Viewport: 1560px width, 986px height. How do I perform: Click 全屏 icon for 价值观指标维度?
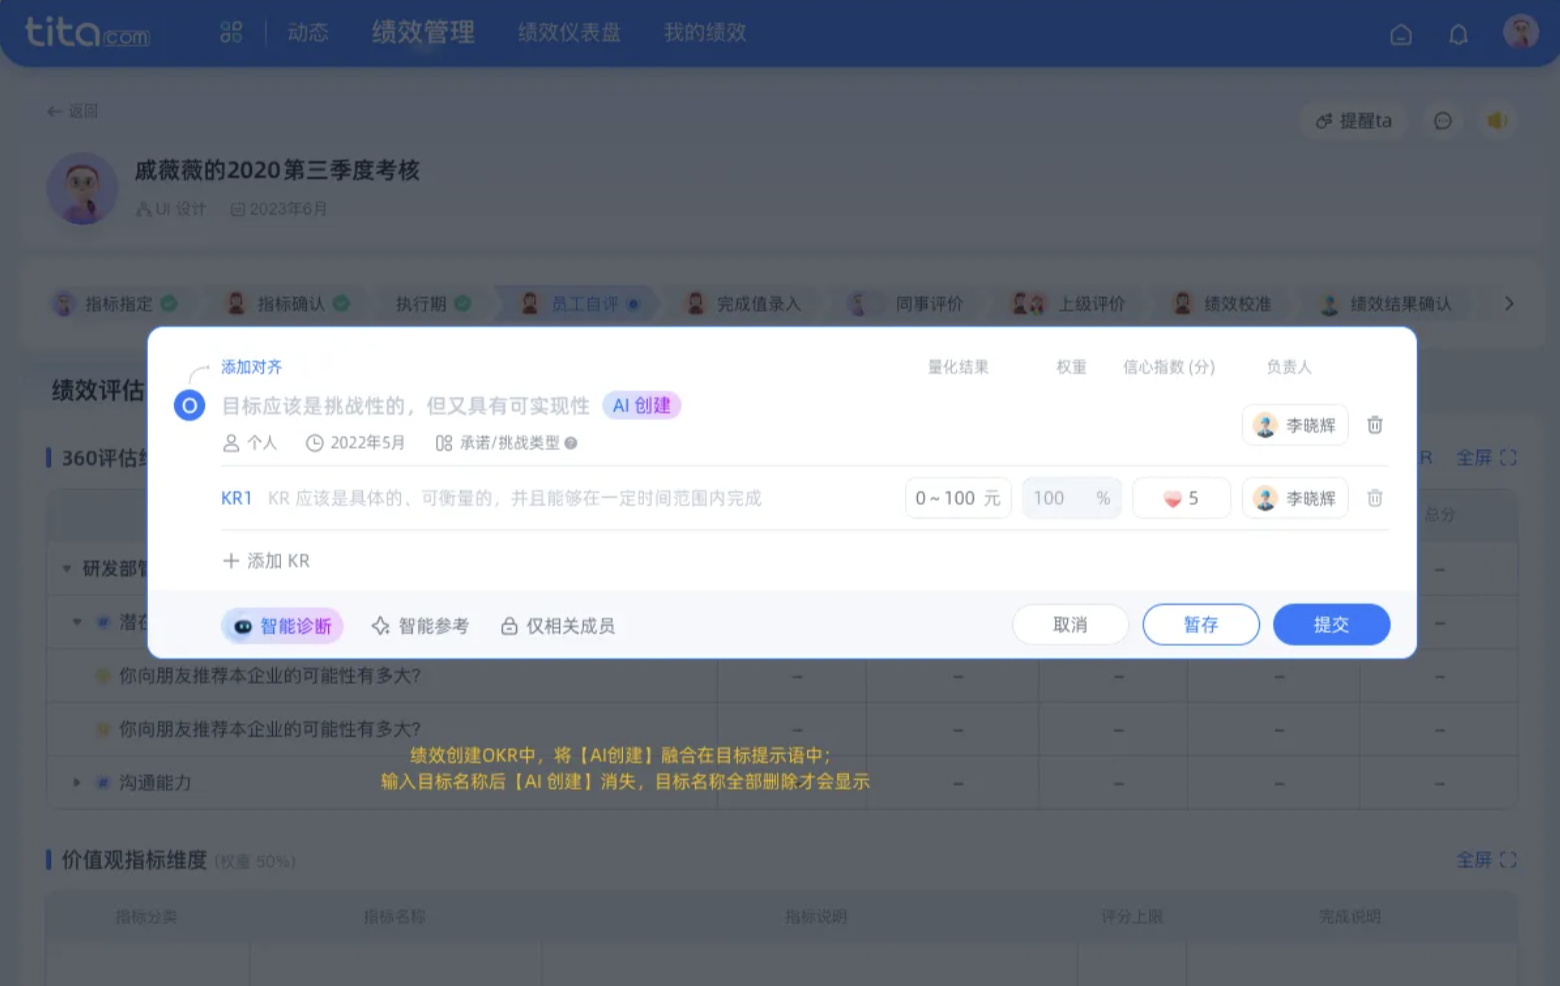pyautogui.click(x=1486, y=860)
